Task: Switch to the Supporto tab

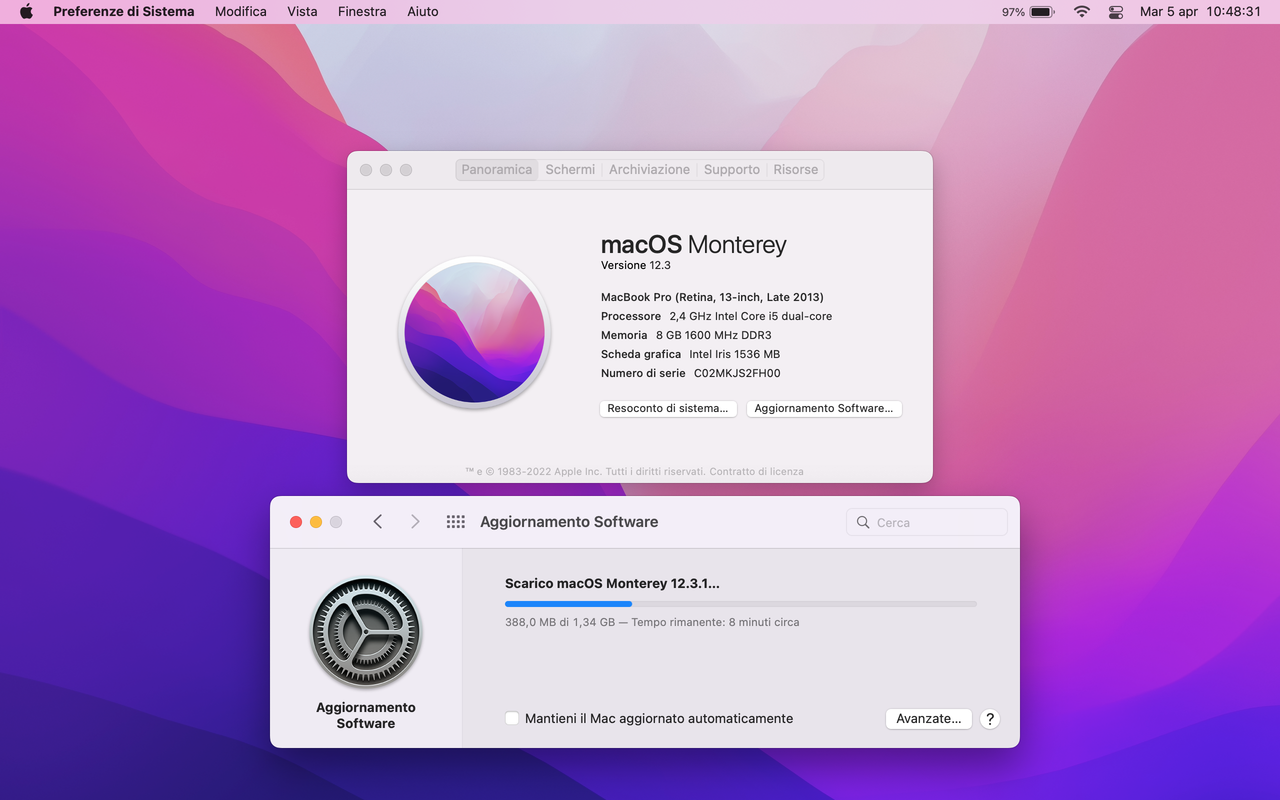Action: 732,170
